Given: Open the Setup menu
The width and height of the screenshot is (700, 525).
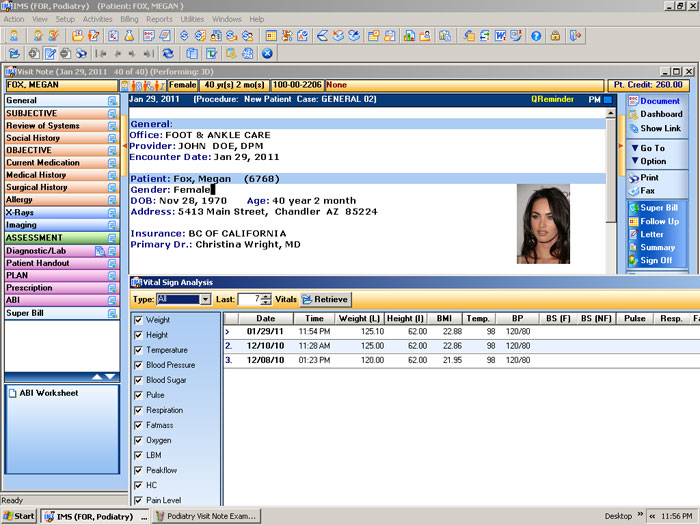Looking at the screenshot, I should (x=65, y=19).
